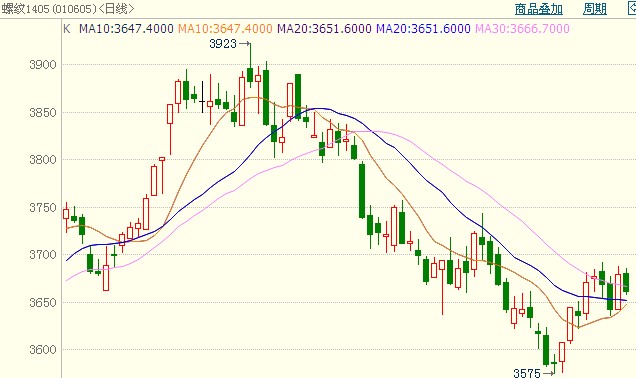The width and height of the screenshot is (636, 378).
Task: Click the 3850 y-axis price label
Action: tap(43, 112)
